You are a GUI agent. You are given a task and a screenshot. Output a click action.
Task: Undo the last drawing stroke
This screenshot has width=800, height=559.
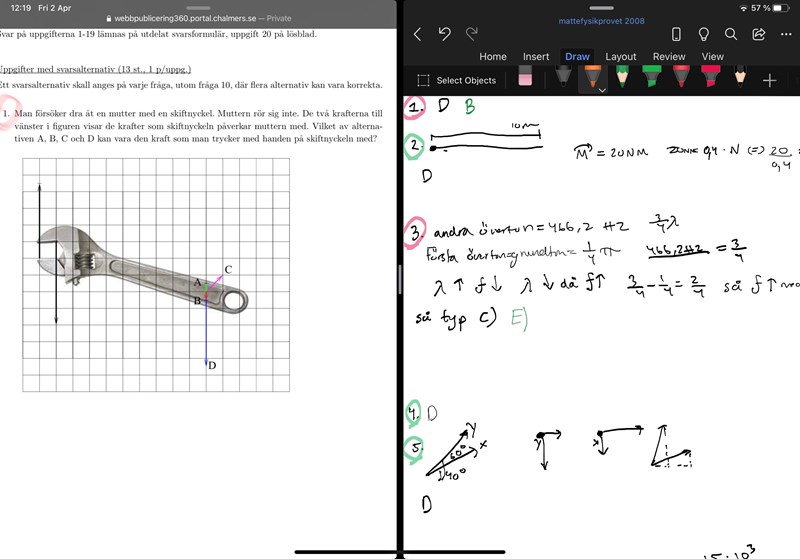coord(445,34)
